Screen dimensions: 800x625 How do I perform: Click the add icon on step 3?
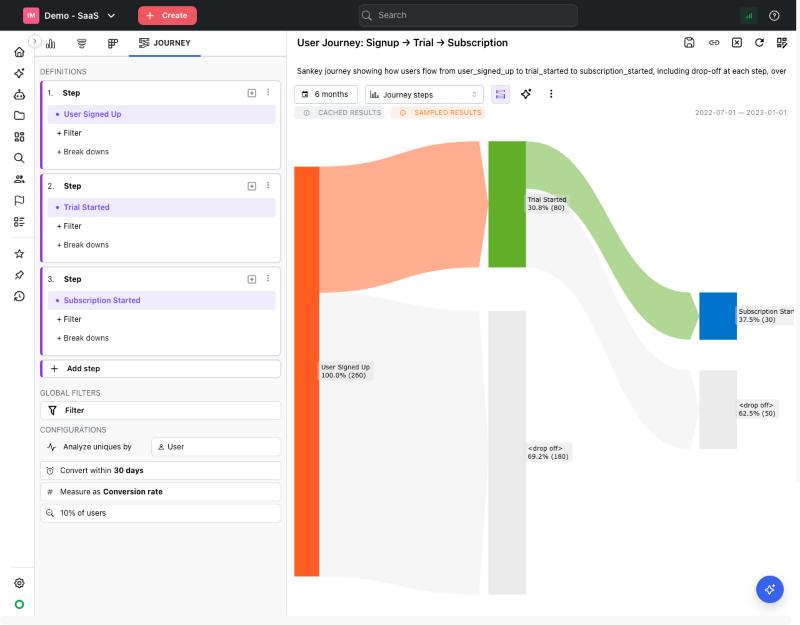[252, 280]
